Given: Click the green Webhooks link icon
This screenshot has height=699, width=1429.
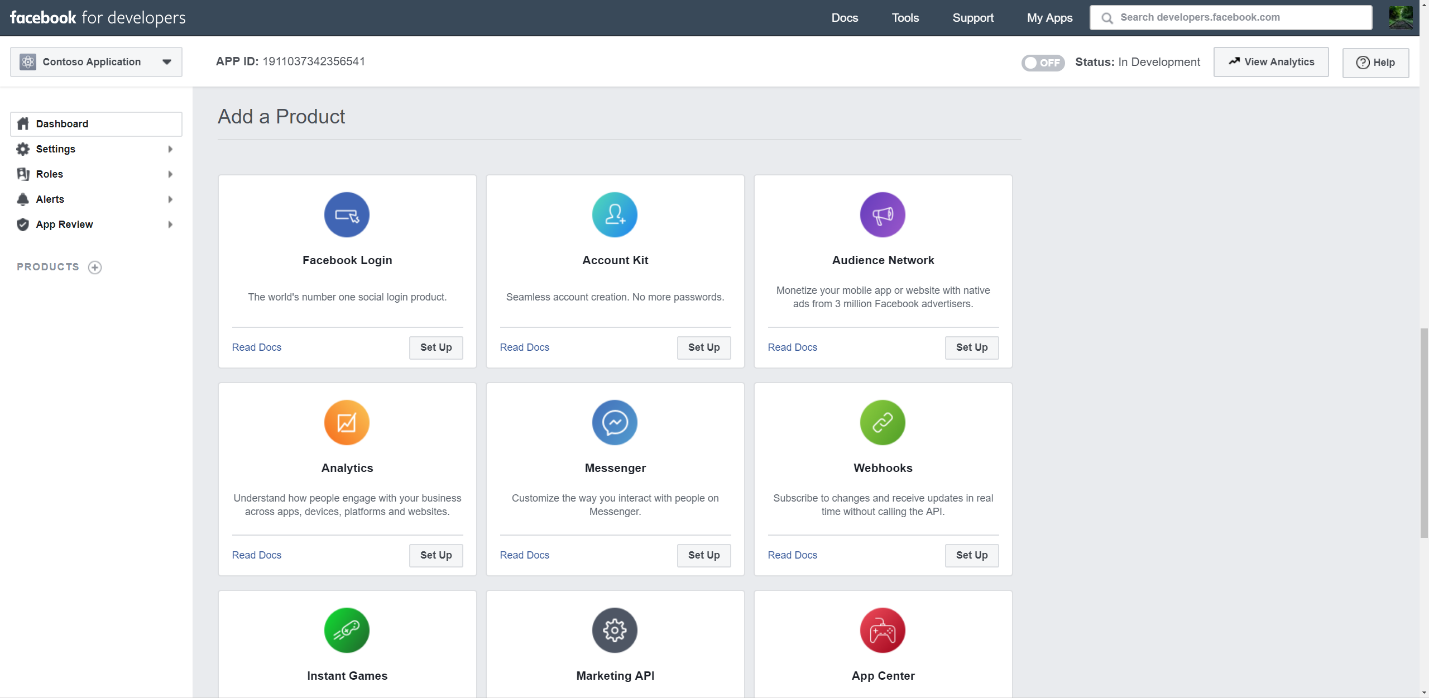Looking at the screenshot, I should tap(883, 423).
